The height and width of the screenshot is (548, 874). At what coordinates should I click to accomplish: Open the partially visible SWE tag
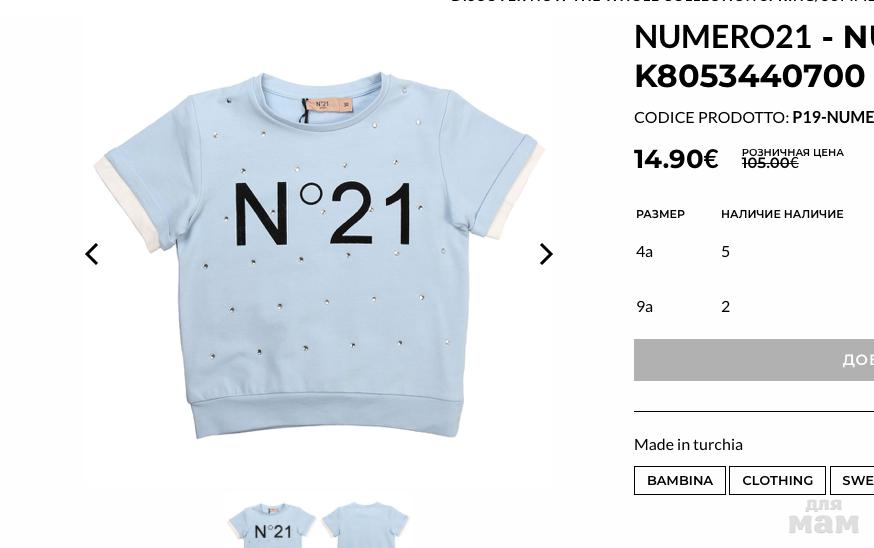click(852, 481)
